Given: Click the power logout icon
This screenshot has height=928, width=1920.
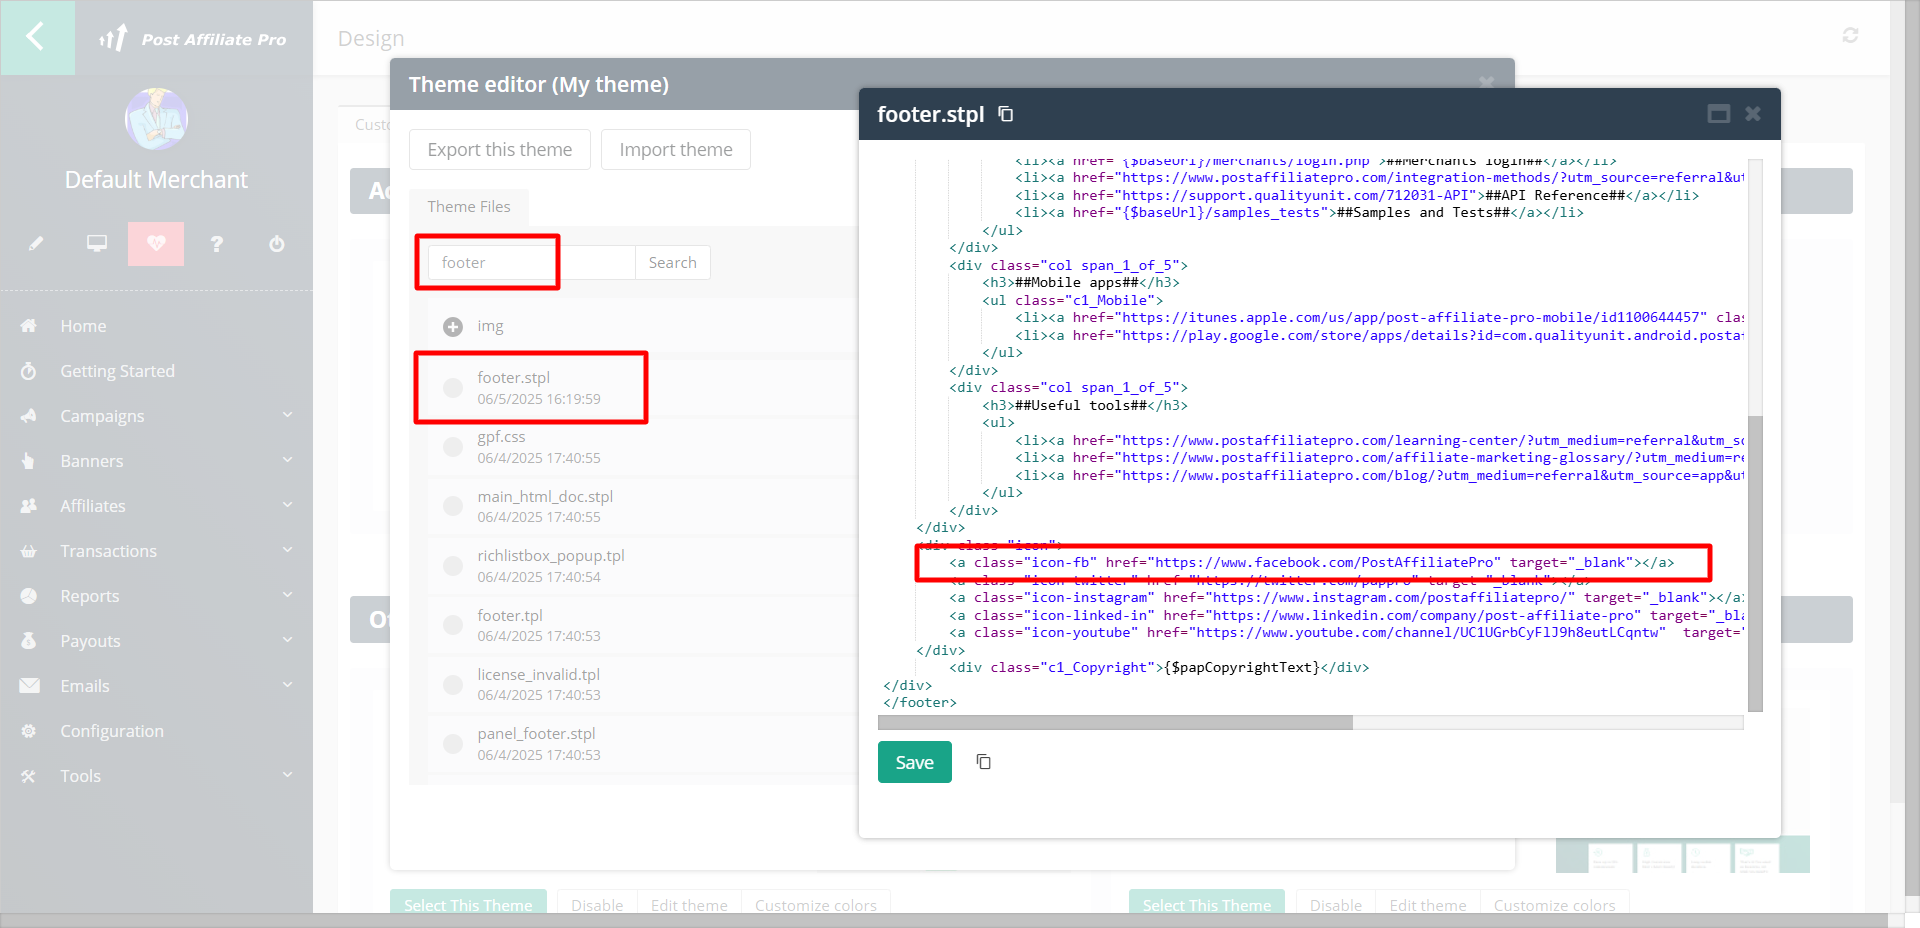Looking at the screenshot, I should point(277,243).
